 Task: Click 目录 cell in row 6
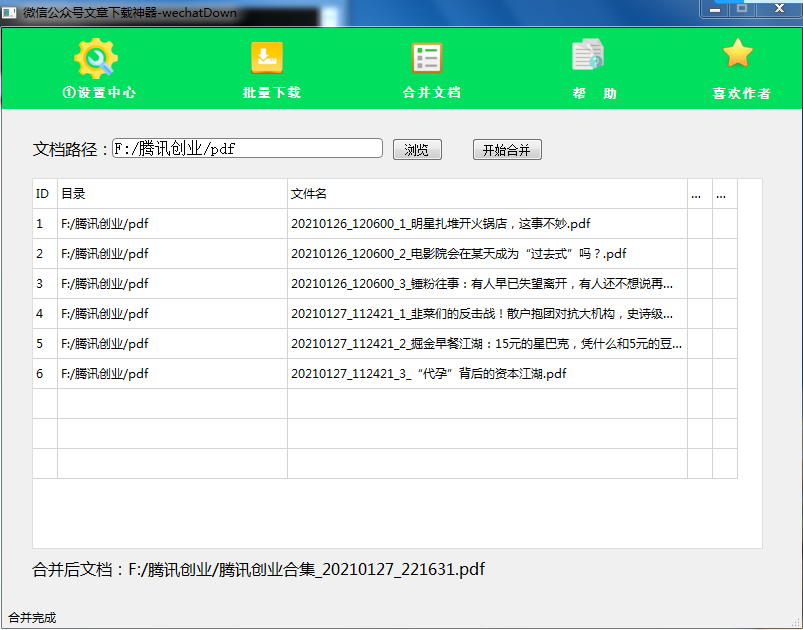pyautogui.click(x=173, y=373)
